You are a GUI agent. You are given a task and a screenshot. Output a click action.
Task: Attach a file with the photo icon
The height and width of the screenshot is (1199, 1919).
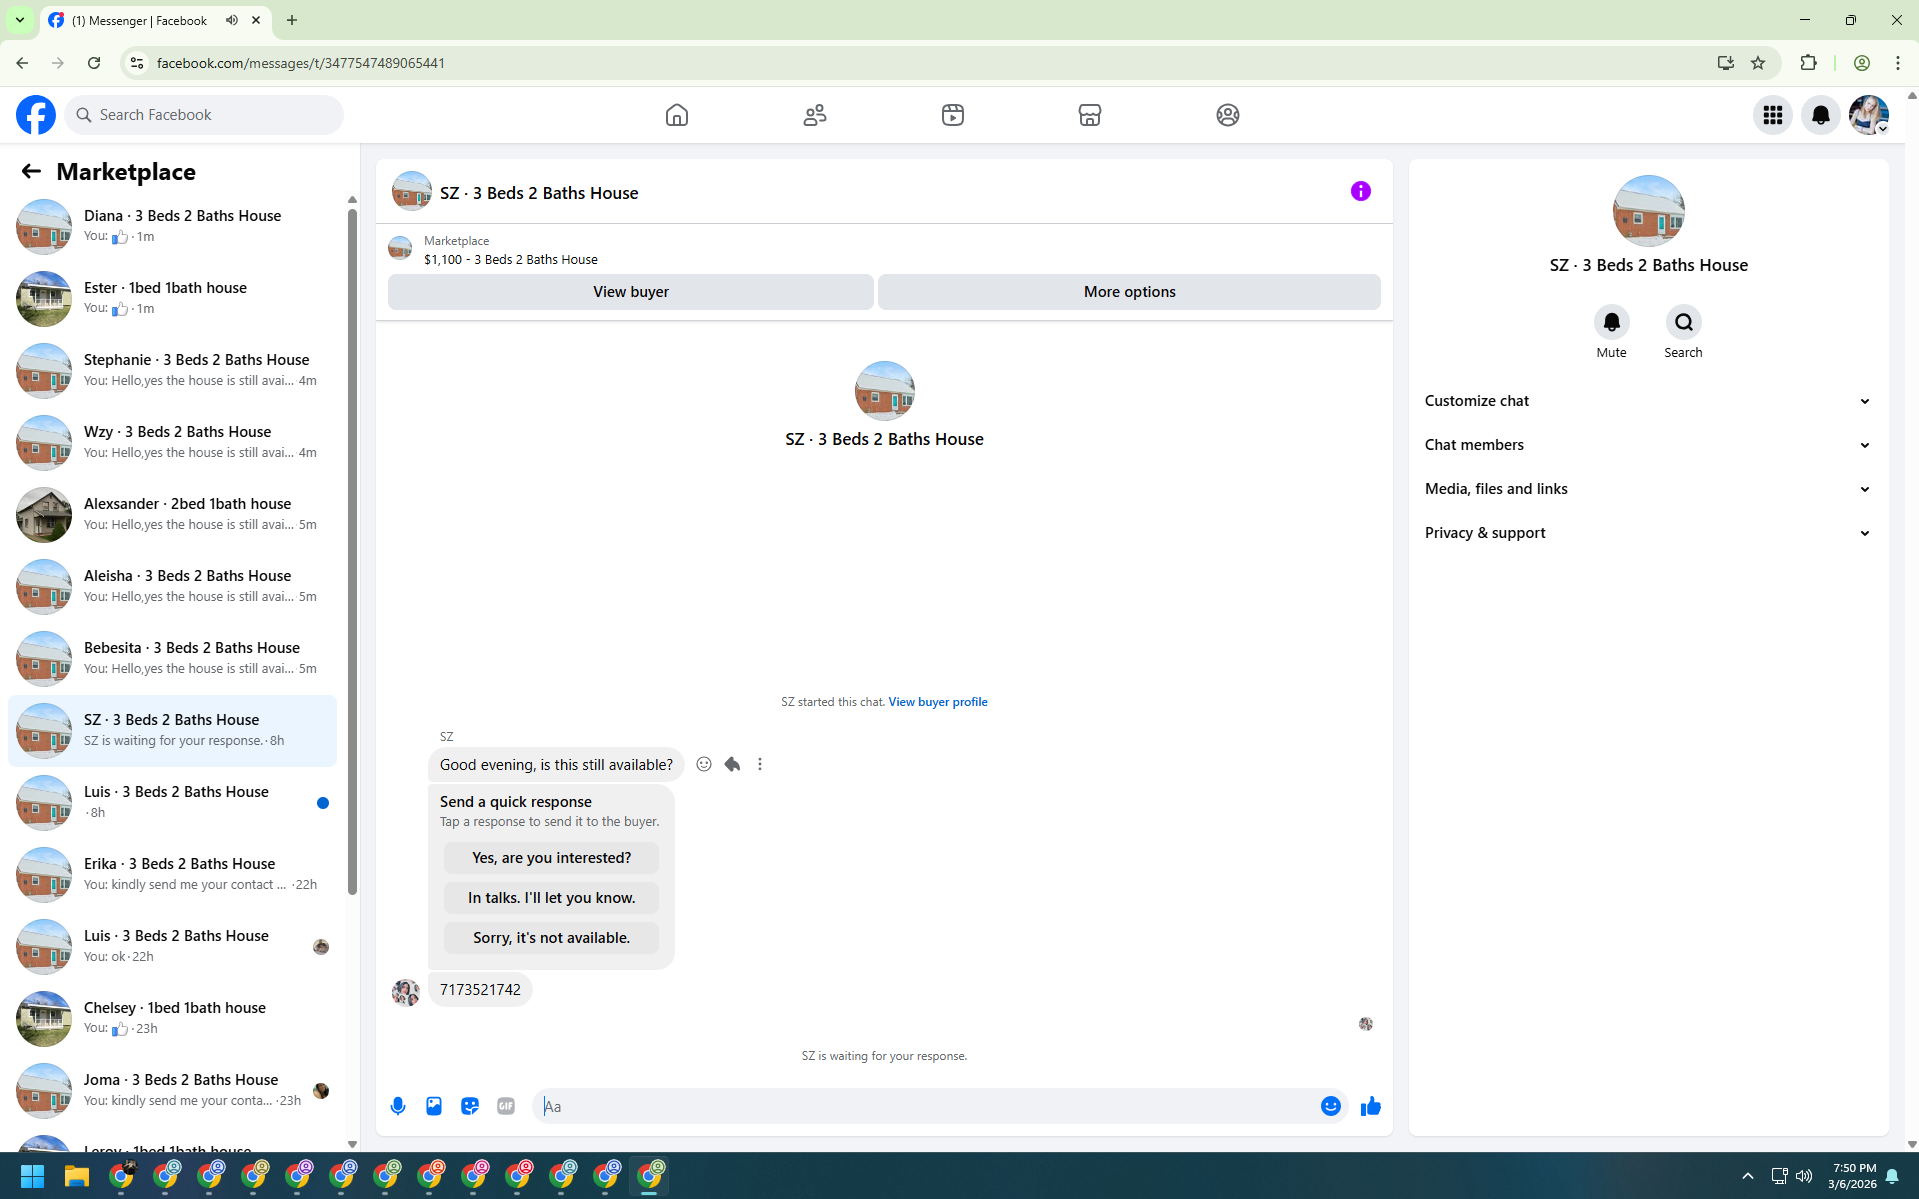click(434, 1106)
